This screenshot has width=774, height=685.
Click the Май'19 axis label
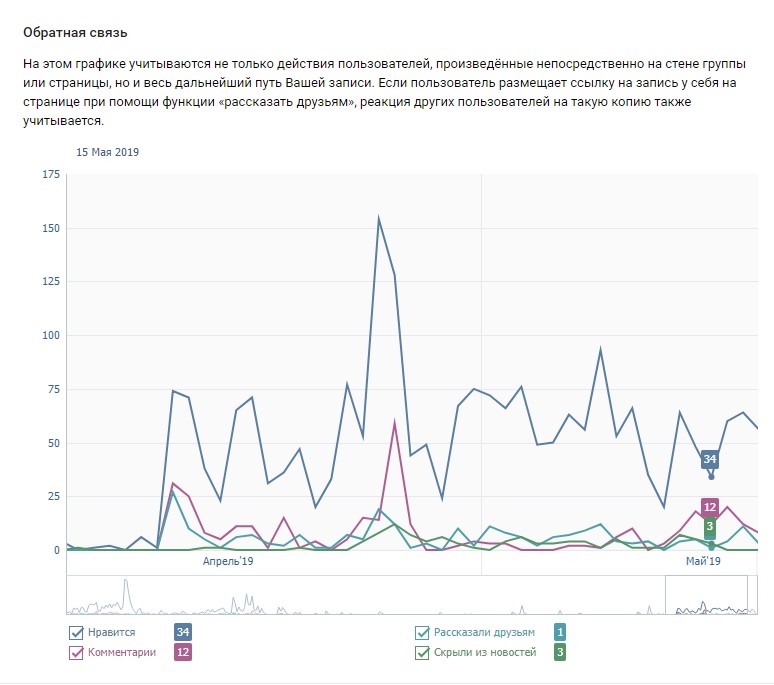click(703, 562)
